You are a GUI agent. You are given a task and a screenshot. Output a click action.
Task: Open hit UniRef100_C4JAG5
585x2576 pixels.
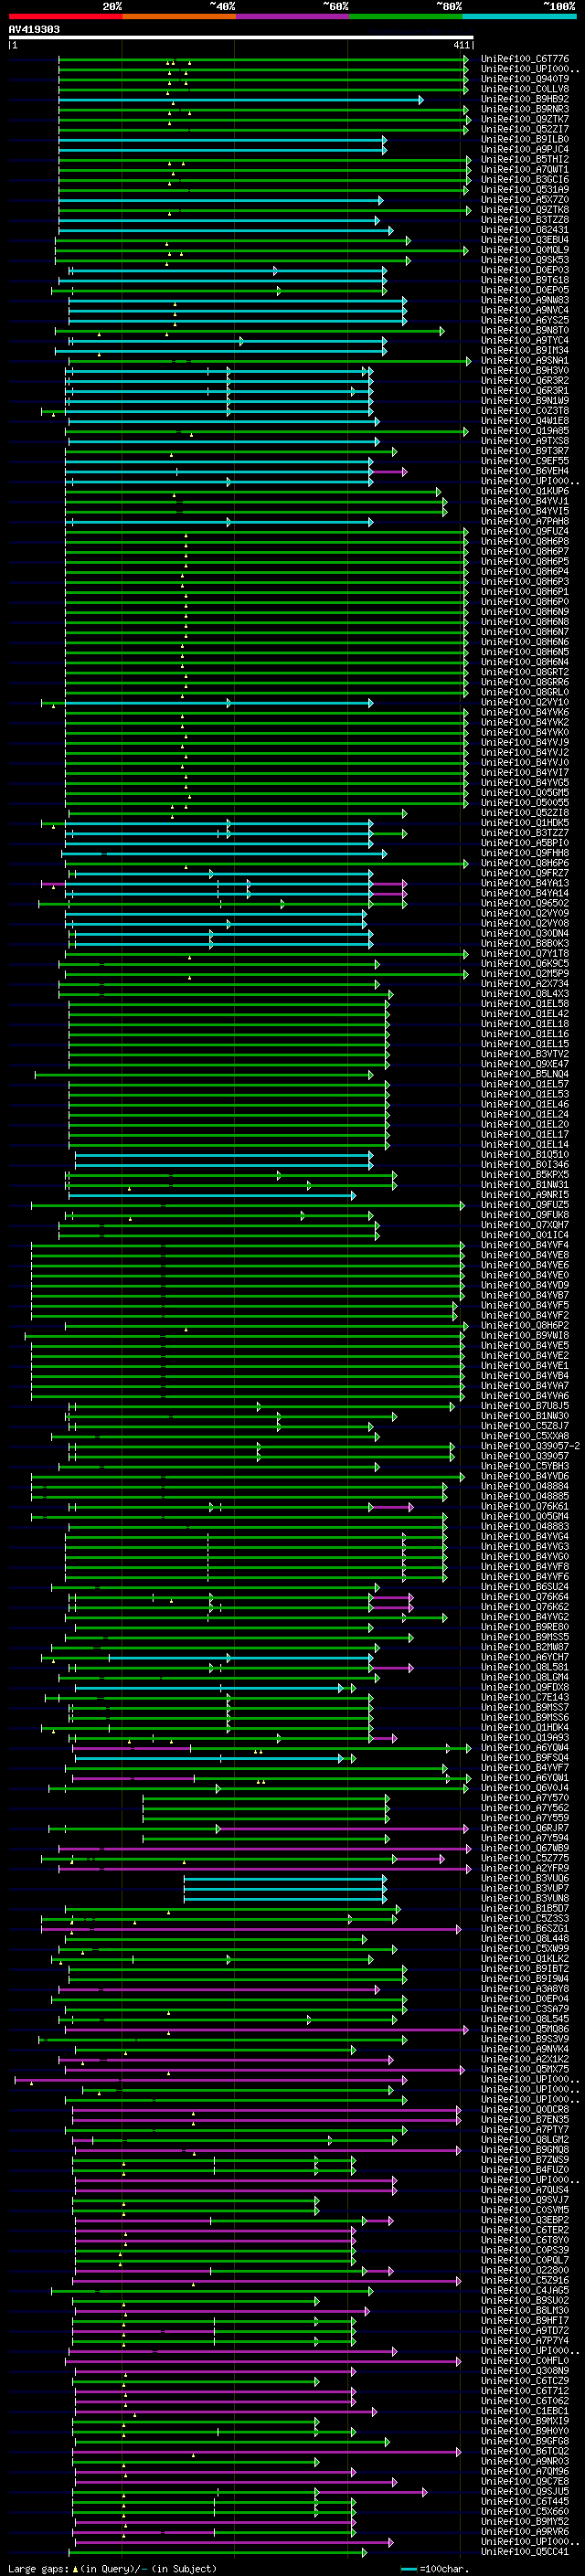(524, 2290)
